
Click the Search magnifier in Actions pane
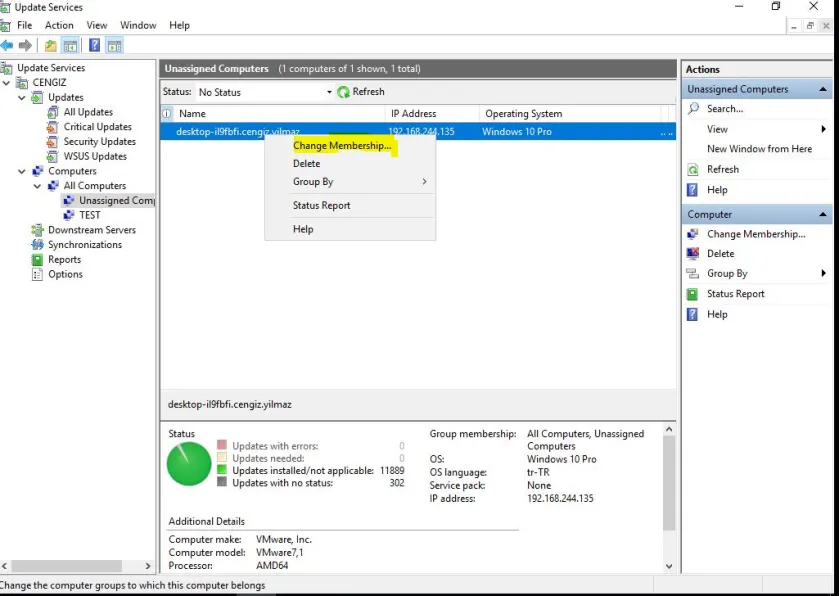pyautogui.click(x=693, y=109)
